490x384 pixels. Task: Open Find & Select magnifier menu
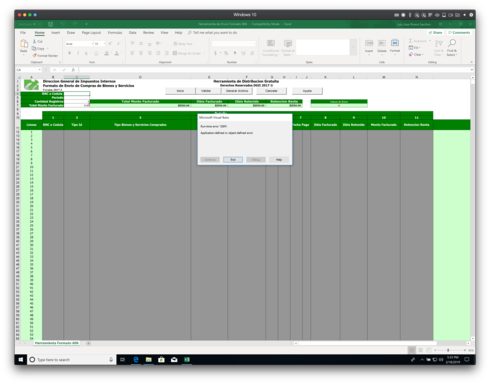(x=452, y=47)
